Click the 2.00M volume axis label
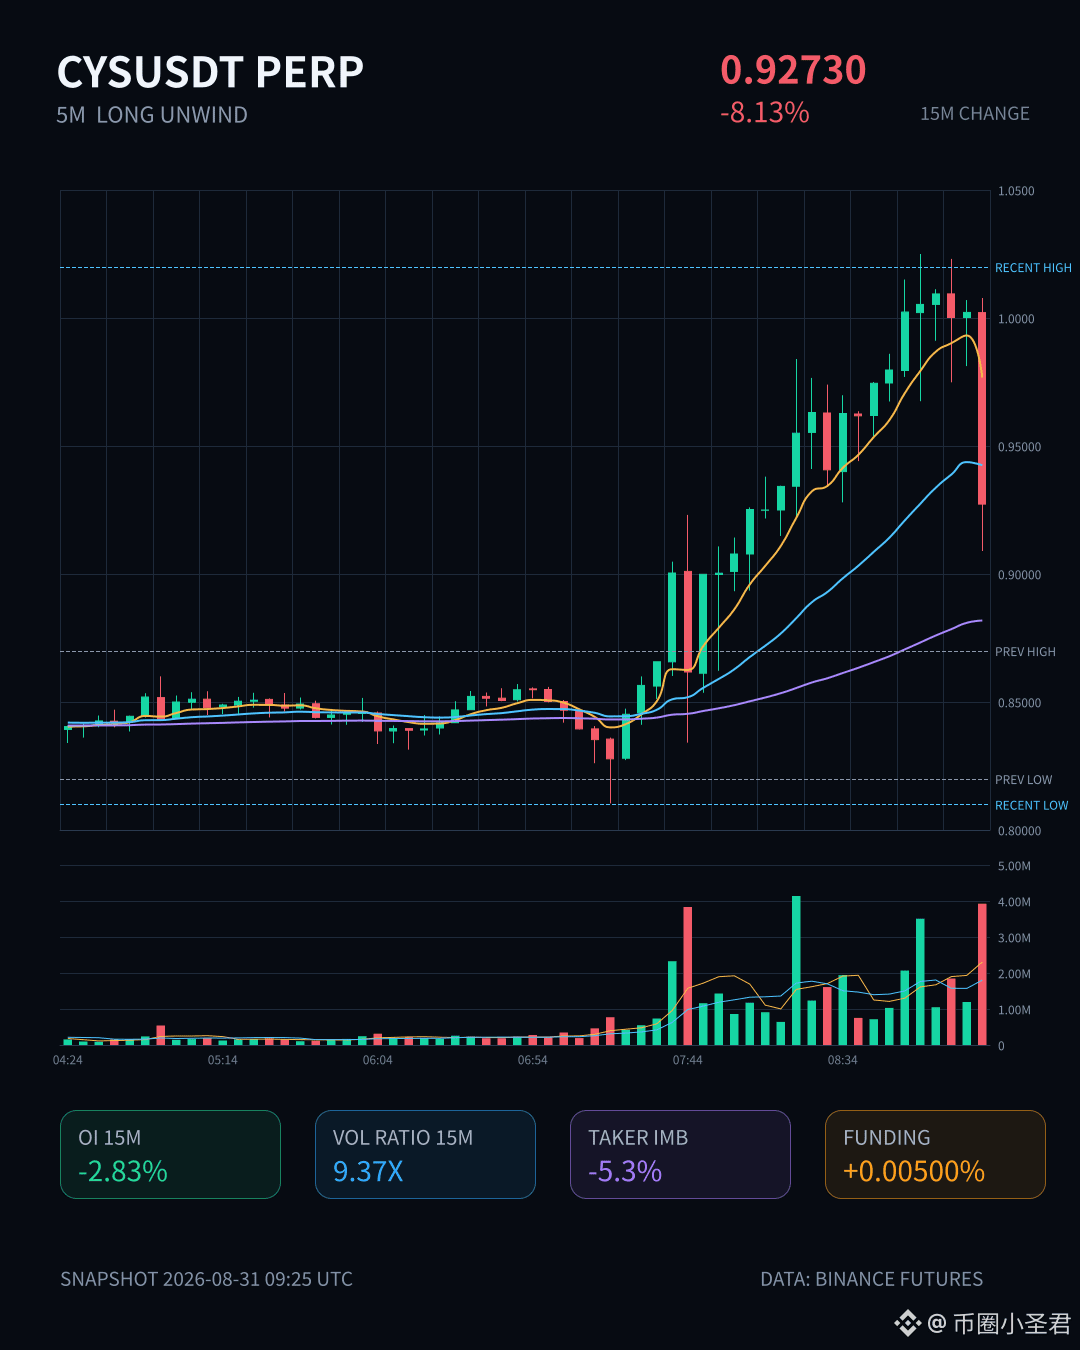The image size is (1080, 1350). click(1014, 974)
